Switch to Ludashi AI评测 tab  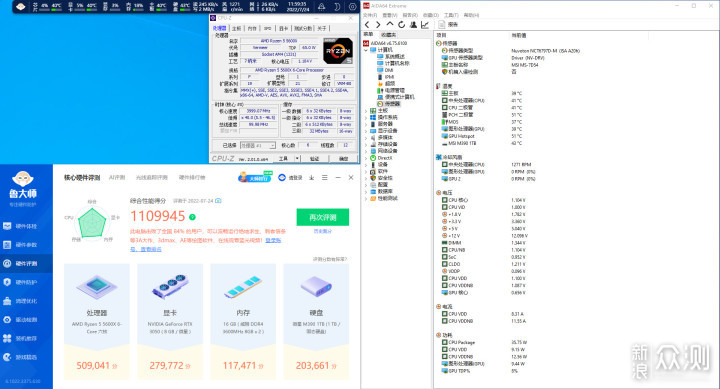click(117, 177)
